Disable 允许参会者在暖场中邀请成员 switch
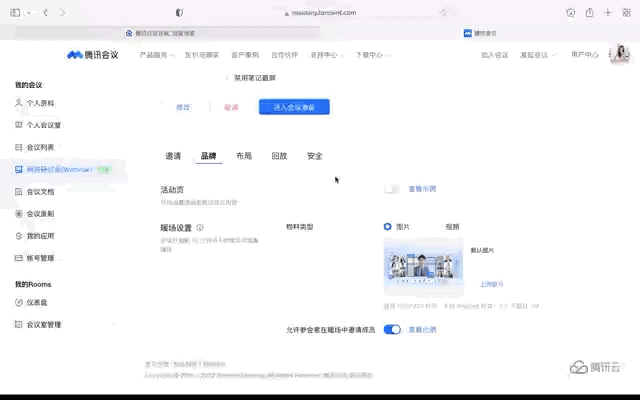The image size is (640, 400). 392,329
